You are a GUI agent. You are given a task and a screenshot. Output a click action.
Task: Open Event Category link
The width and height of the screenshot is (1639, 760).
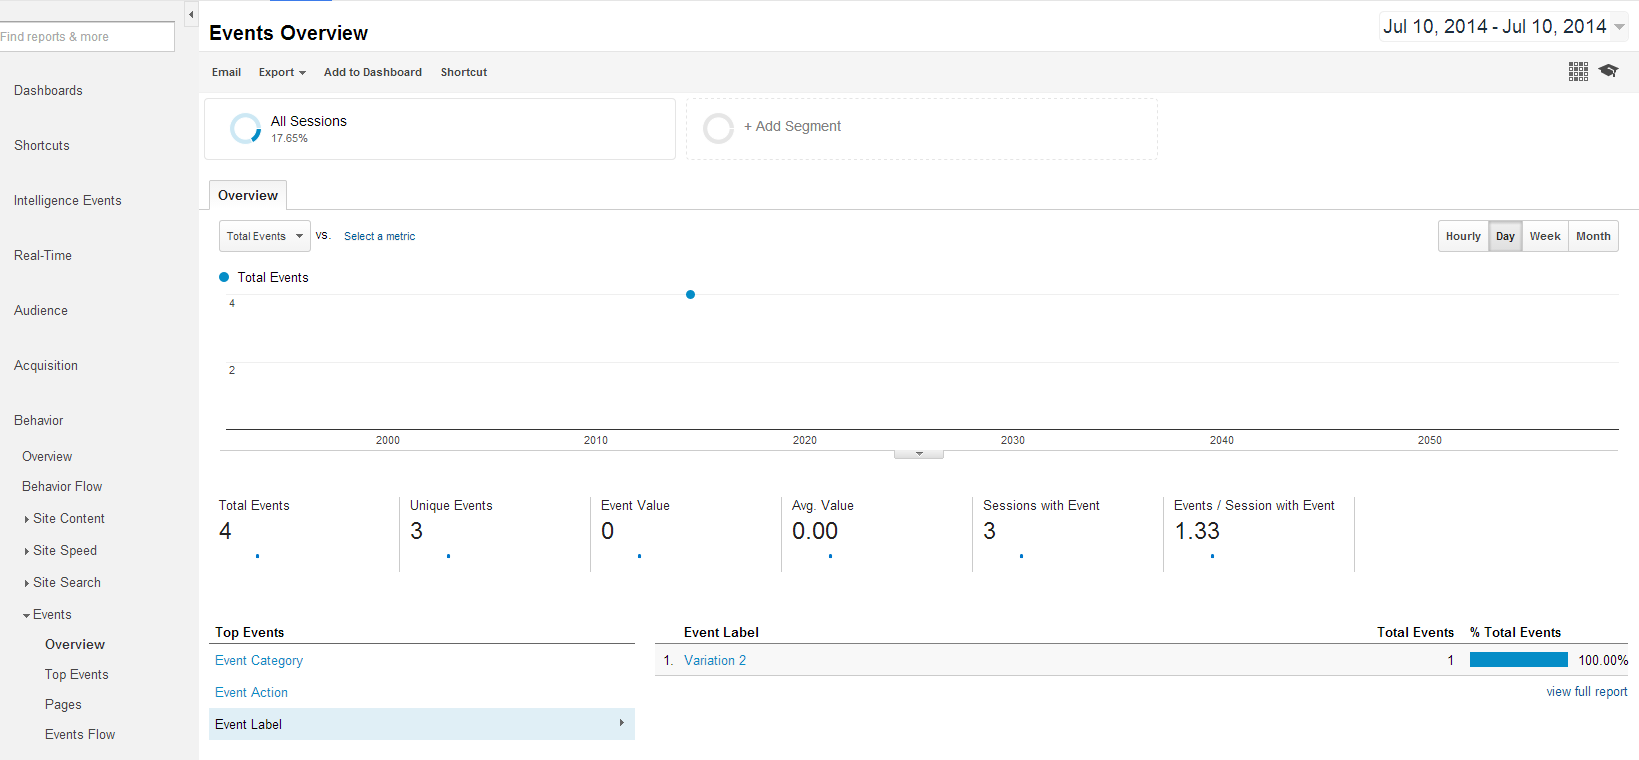pyautogui.click(x=259, y=660)
